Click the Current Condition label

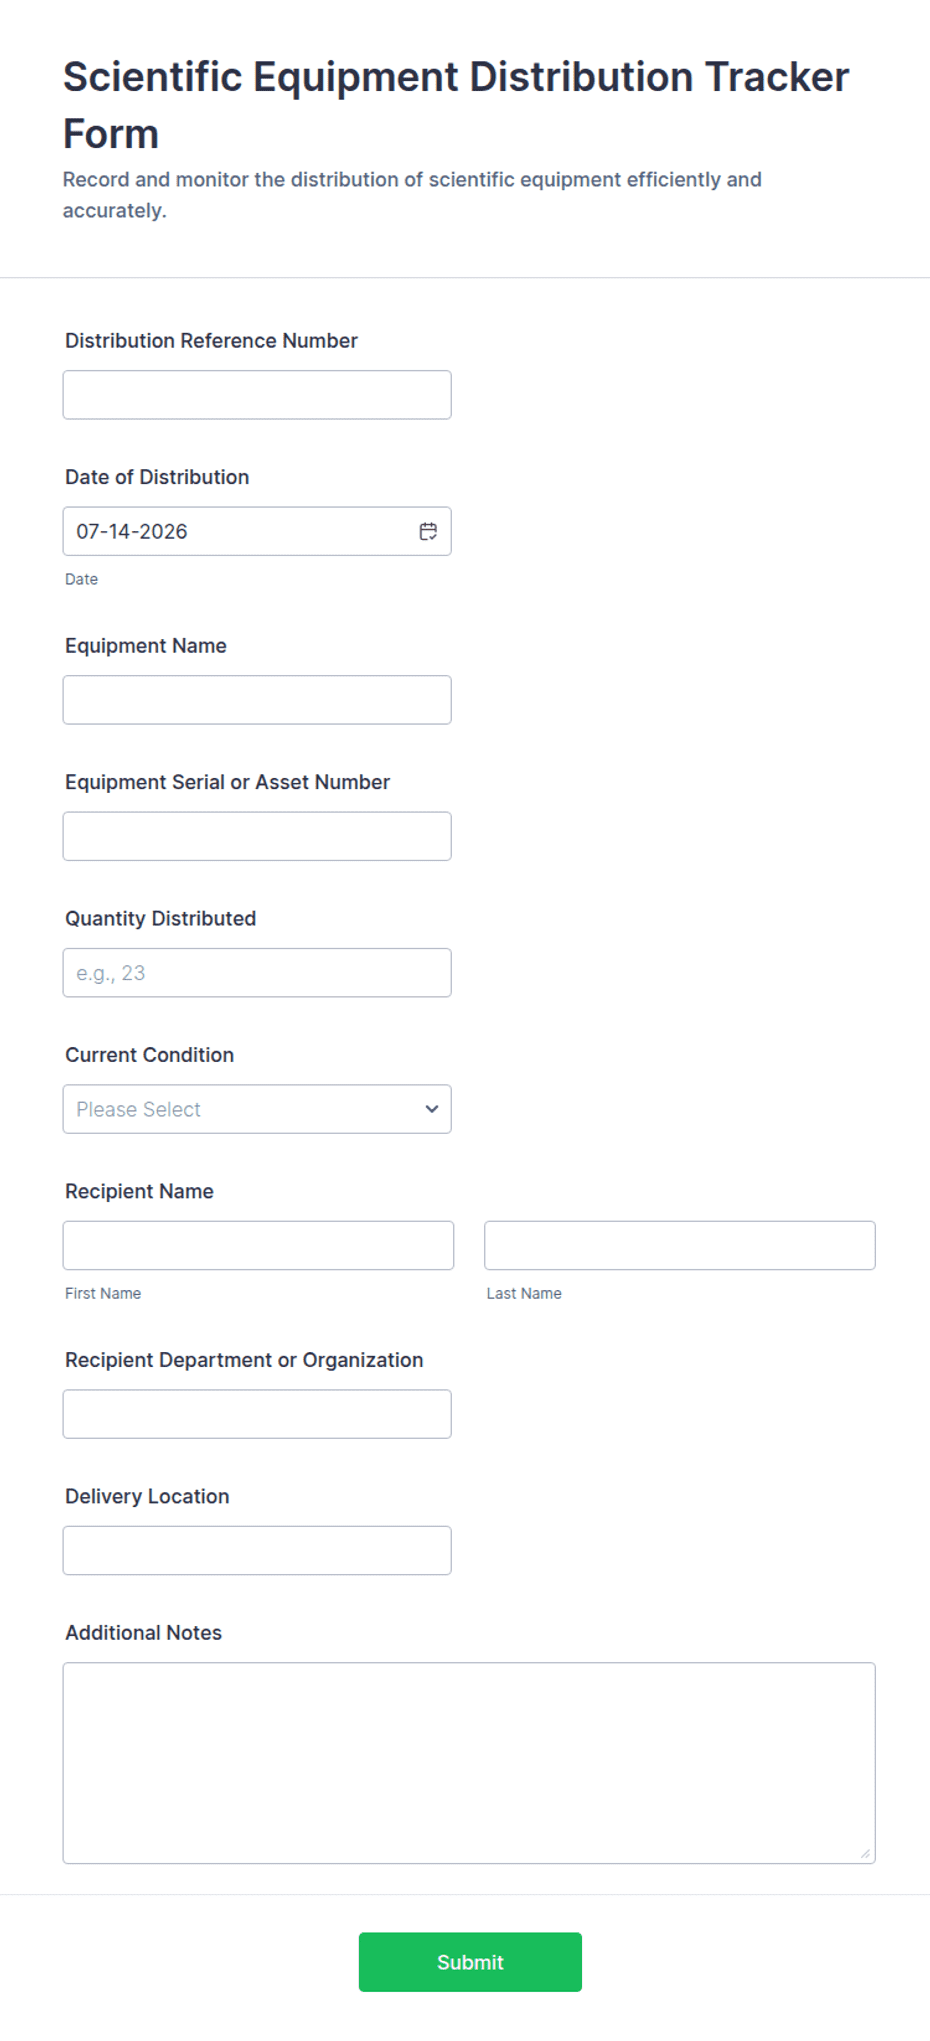coord(149,1055)
